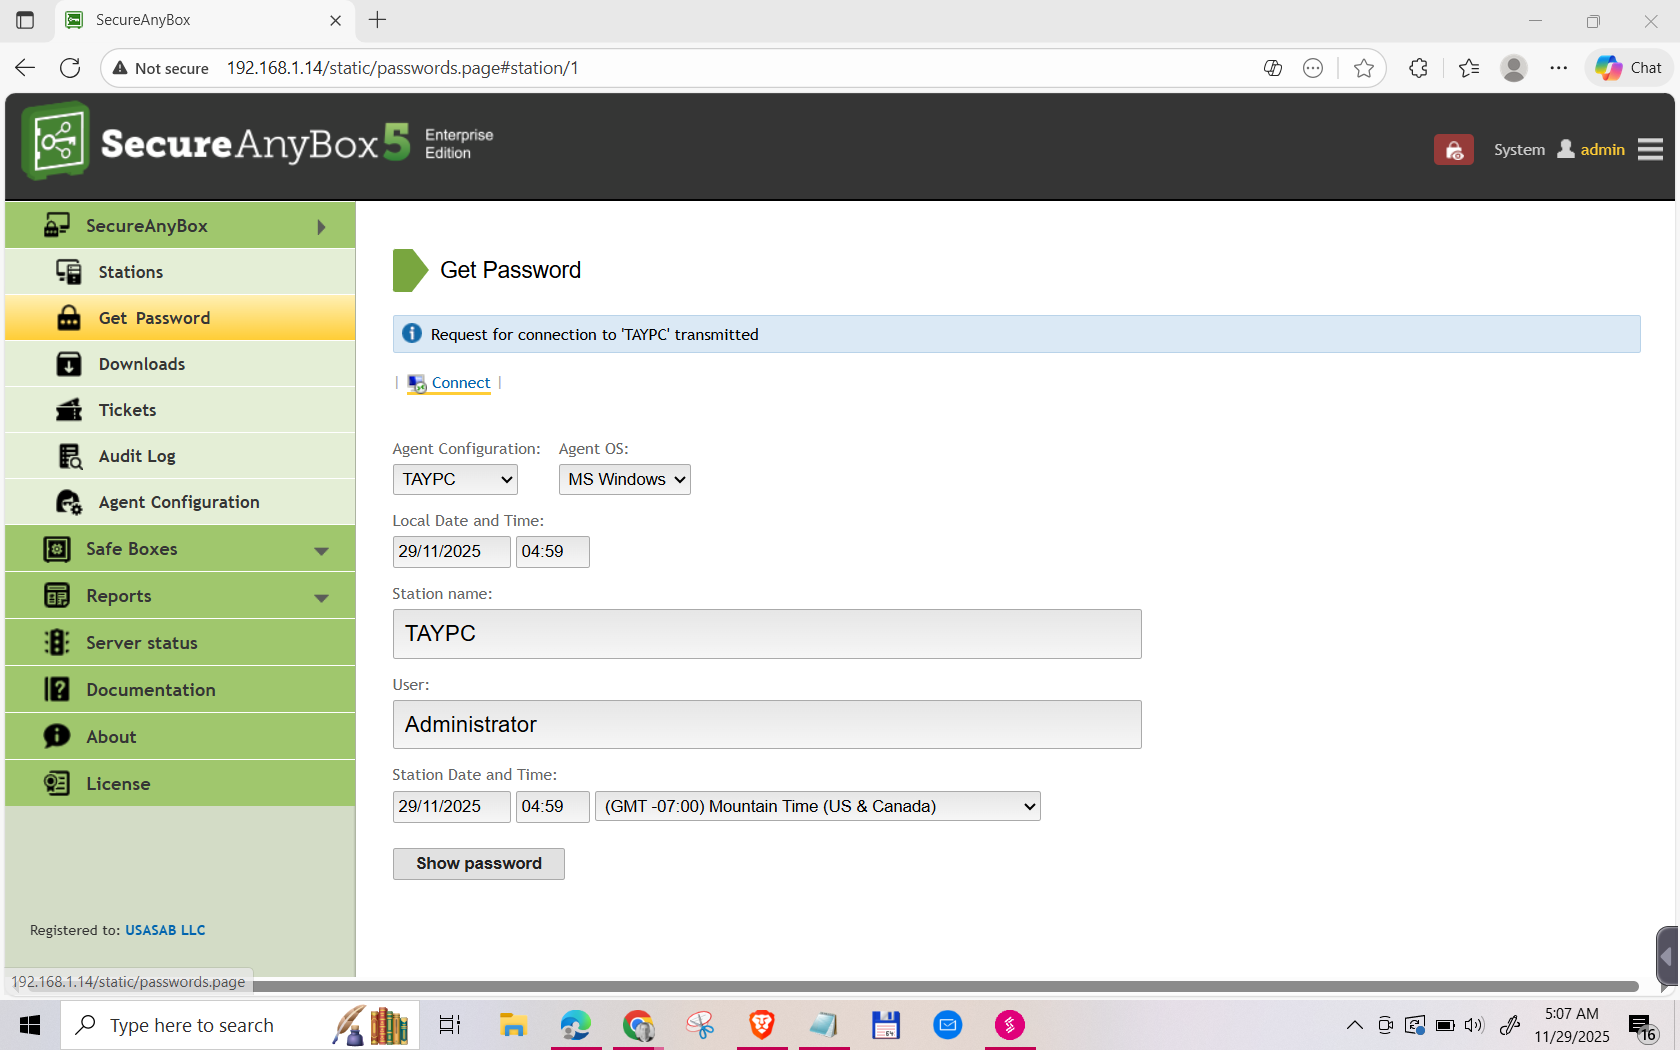Open the Downloads menu item

tap(180, 364)
